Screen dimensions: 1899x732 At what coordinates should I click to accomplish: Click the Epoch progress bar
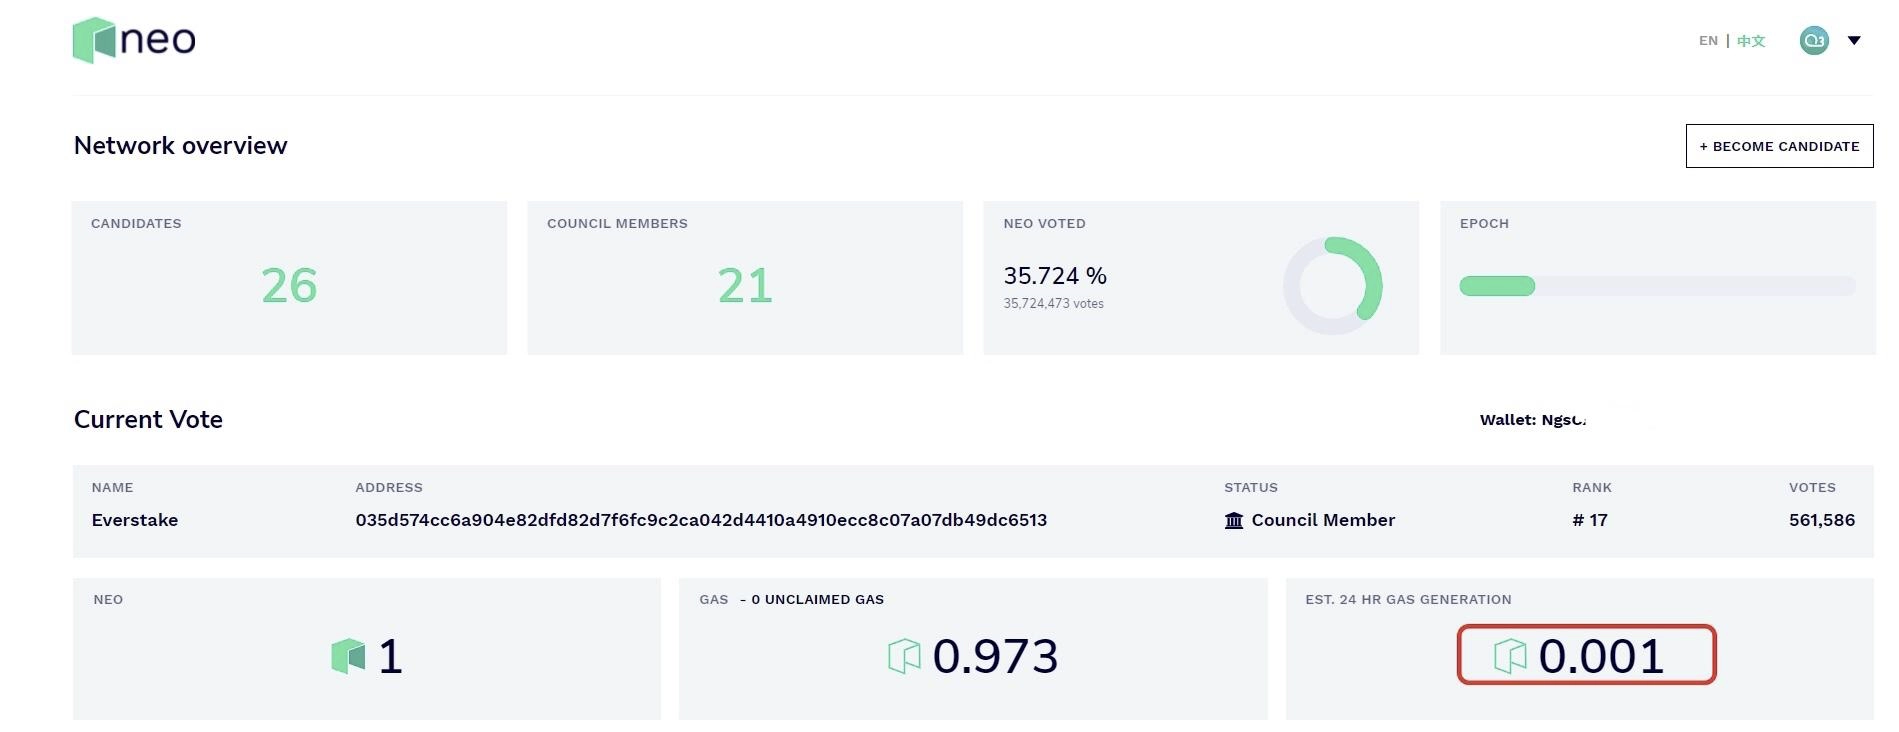(1657, 286)
